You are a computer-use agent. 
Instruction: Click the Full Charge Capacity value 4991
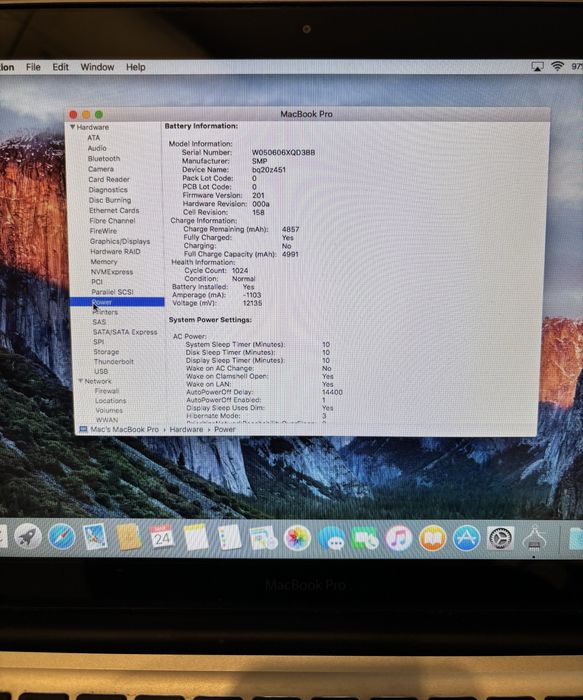(290, 254)
